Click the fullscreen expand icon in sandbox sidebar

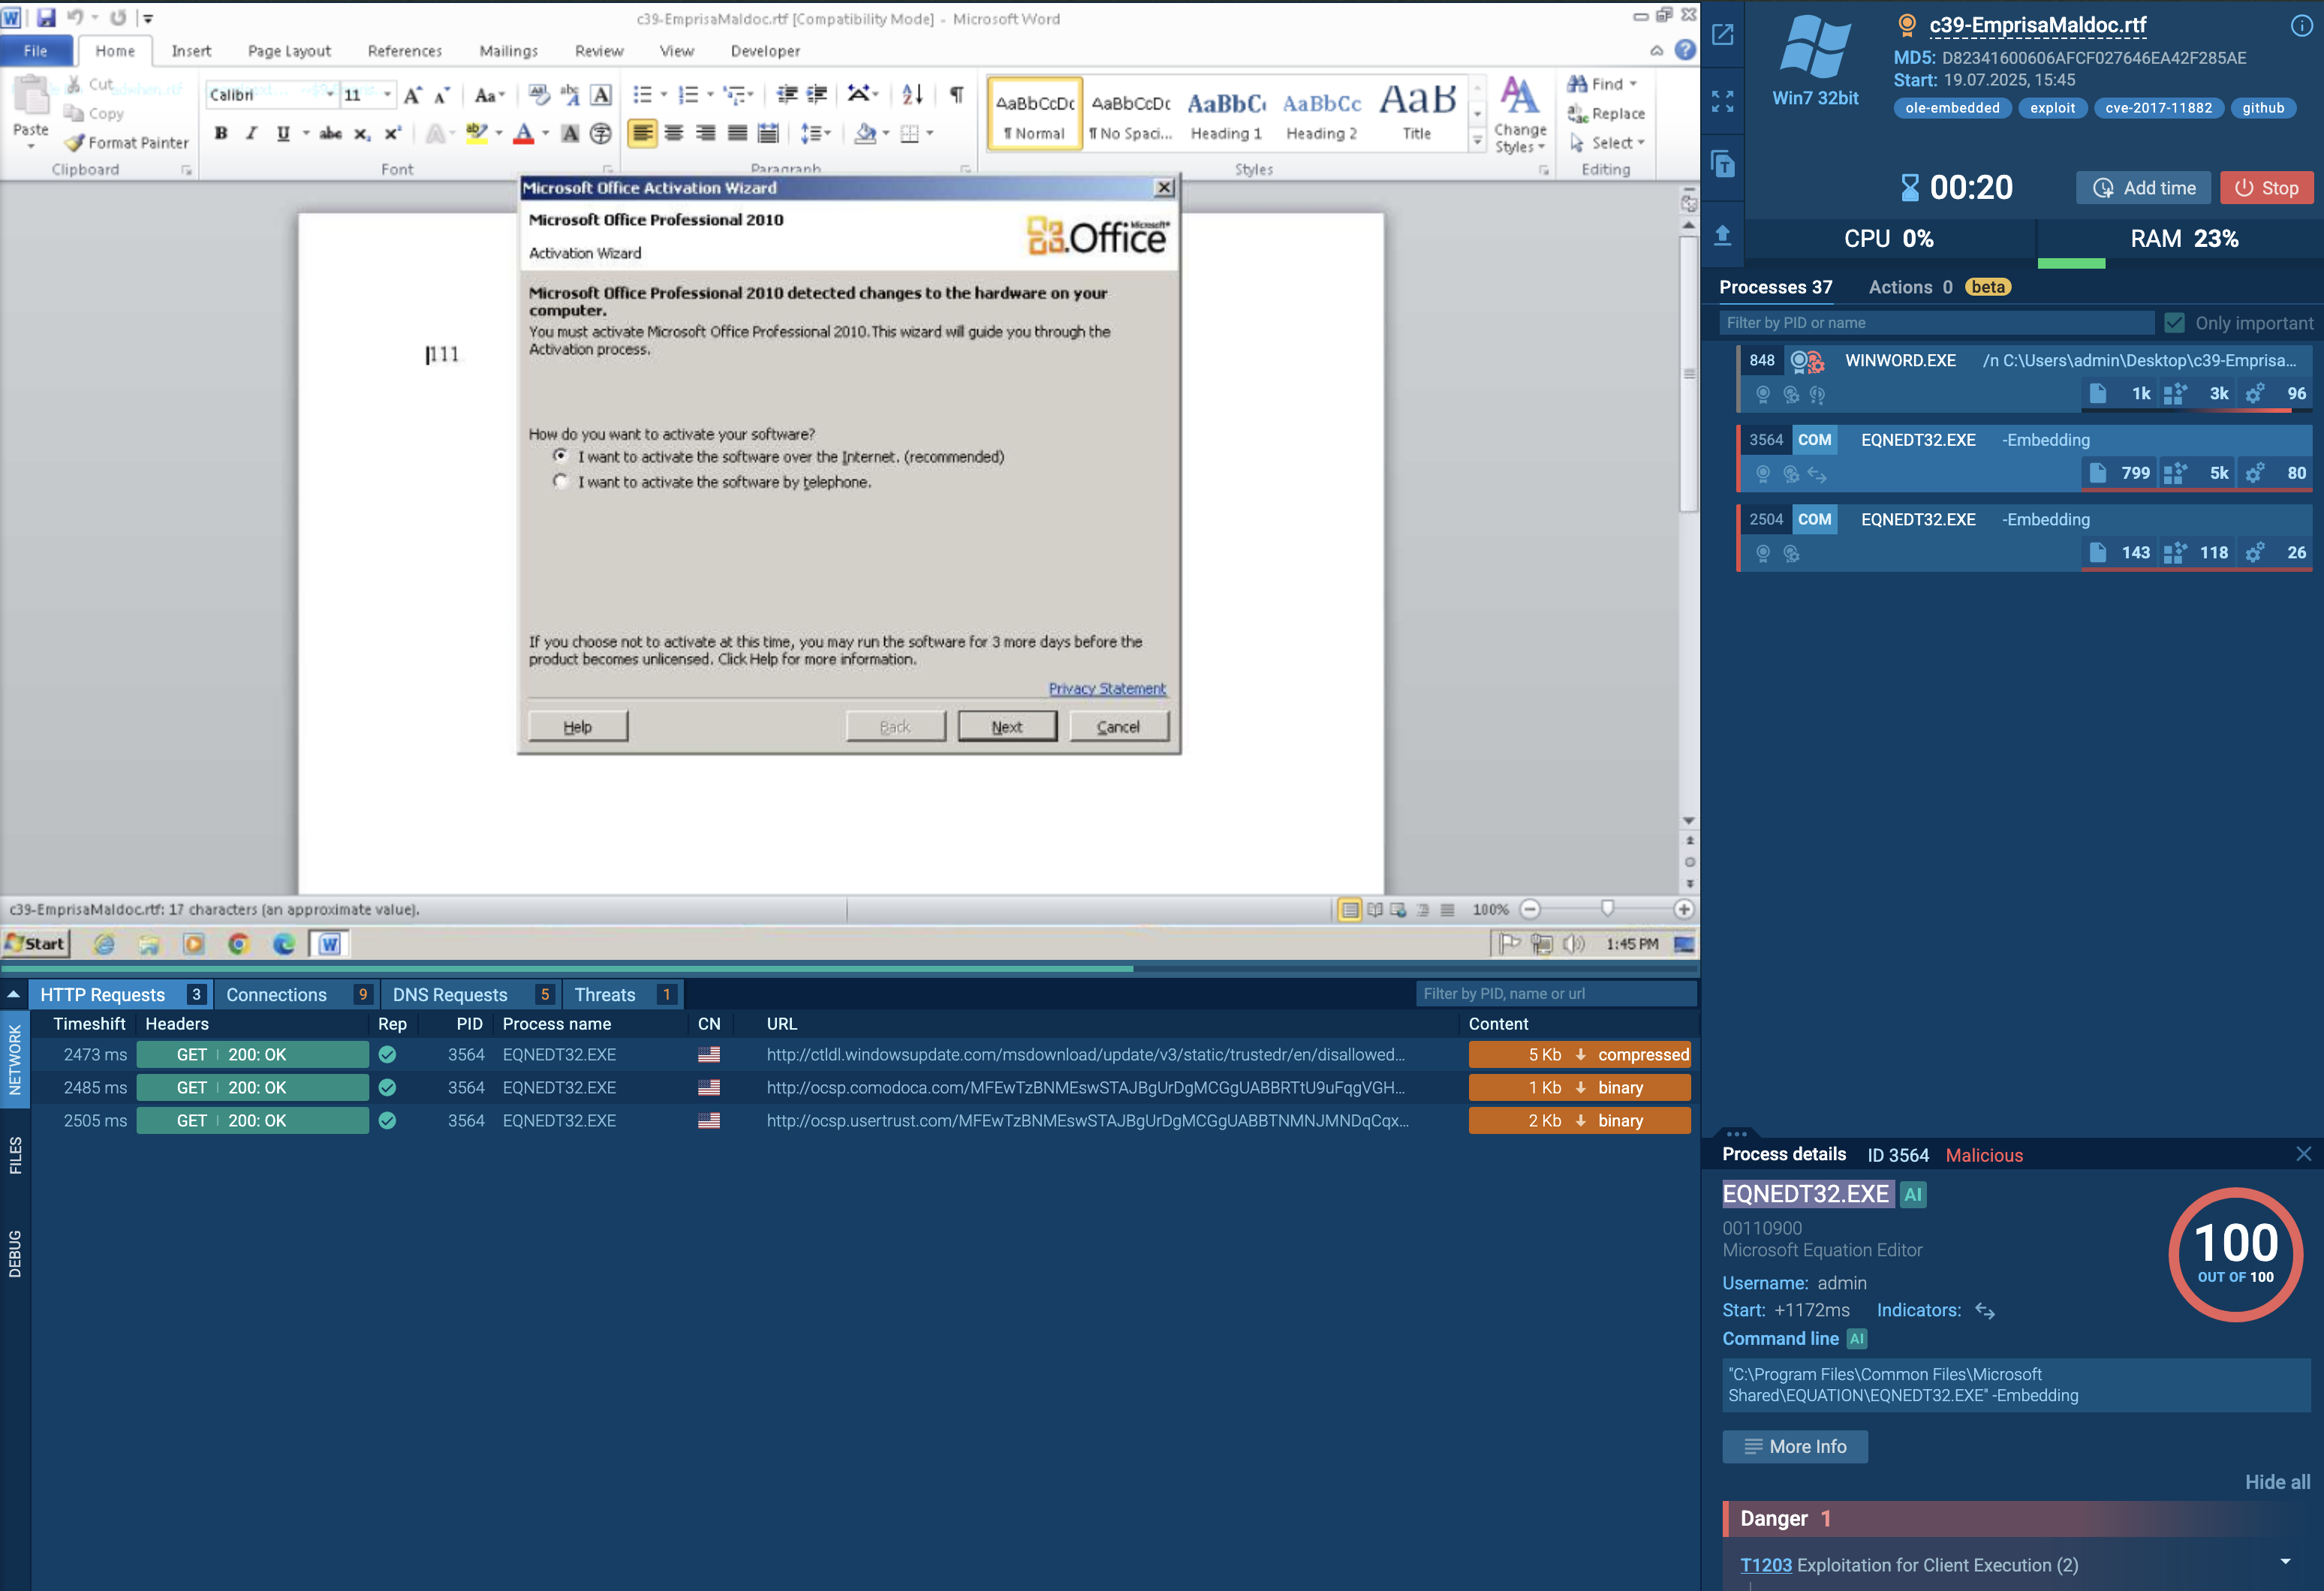pos(1722,101)
